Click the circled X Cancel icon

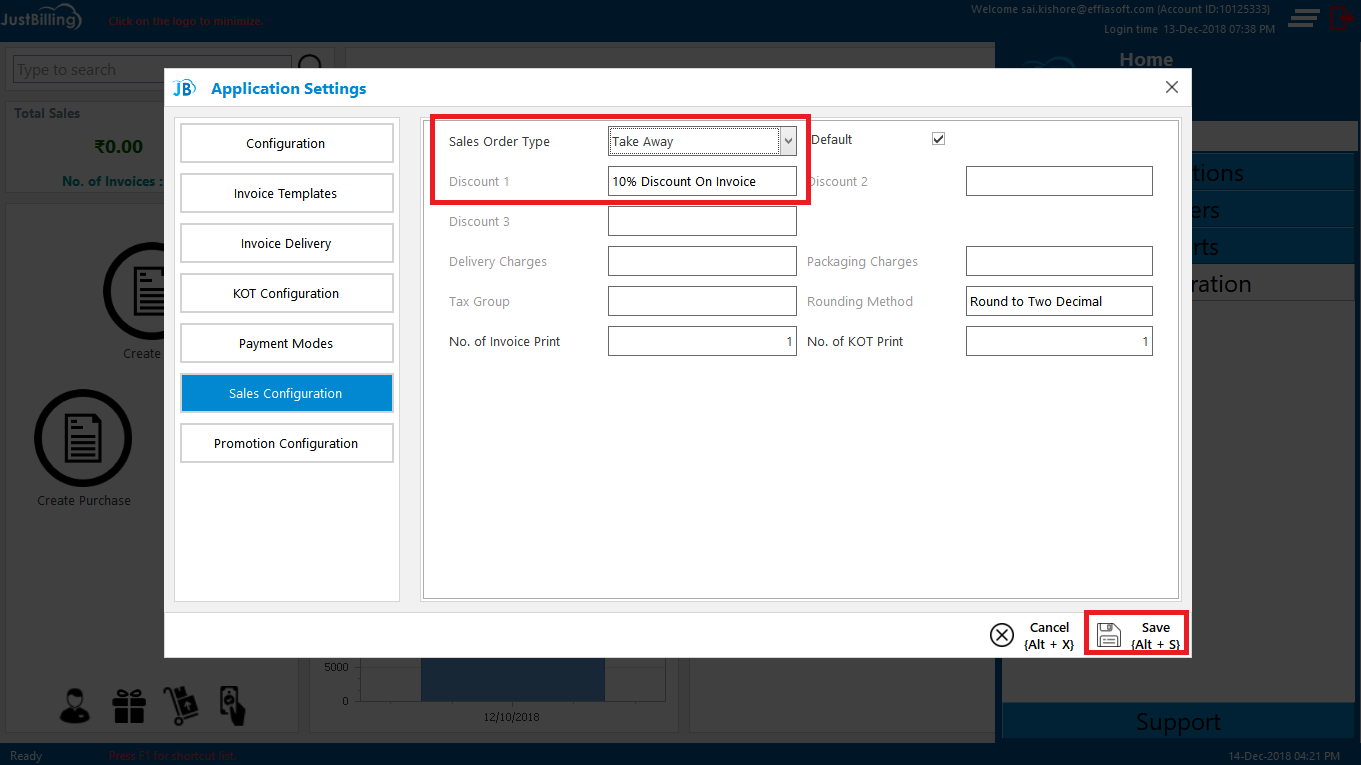tap(1001, 635)
